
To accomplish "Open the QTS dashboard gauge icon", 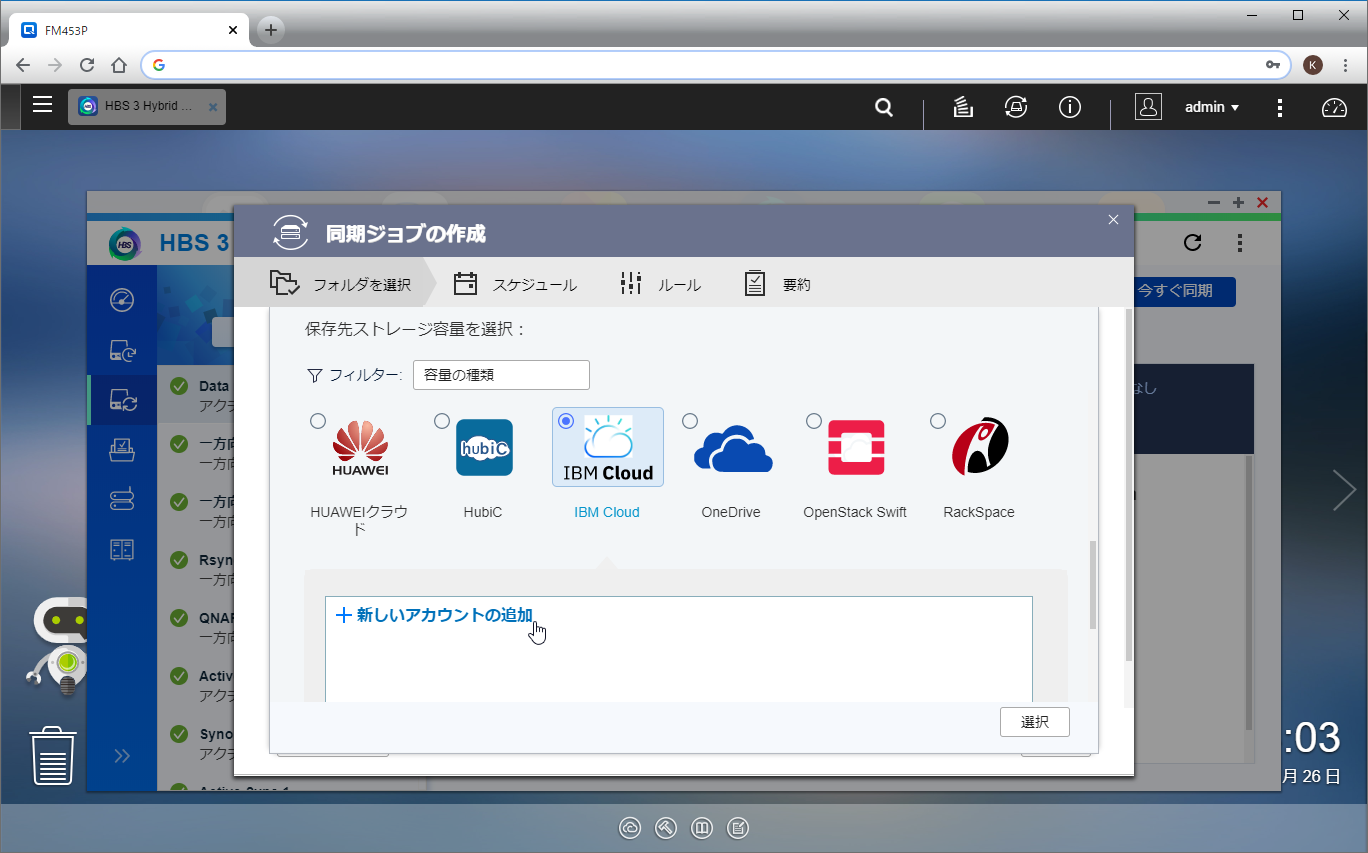I will point(1334,107).
